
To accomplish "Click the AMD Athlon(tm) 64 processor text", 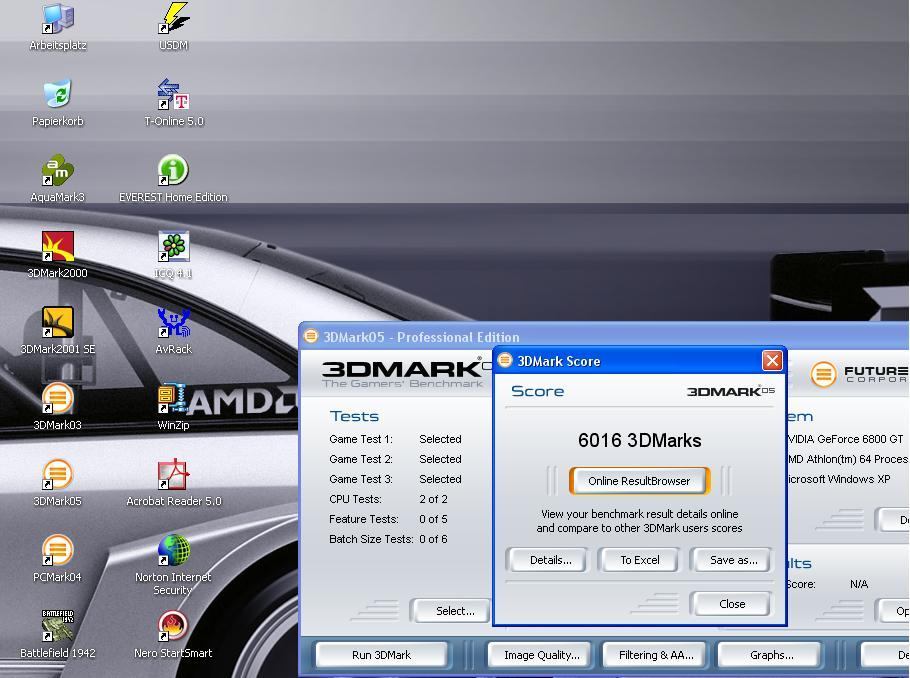I will (x=848, y=459).
